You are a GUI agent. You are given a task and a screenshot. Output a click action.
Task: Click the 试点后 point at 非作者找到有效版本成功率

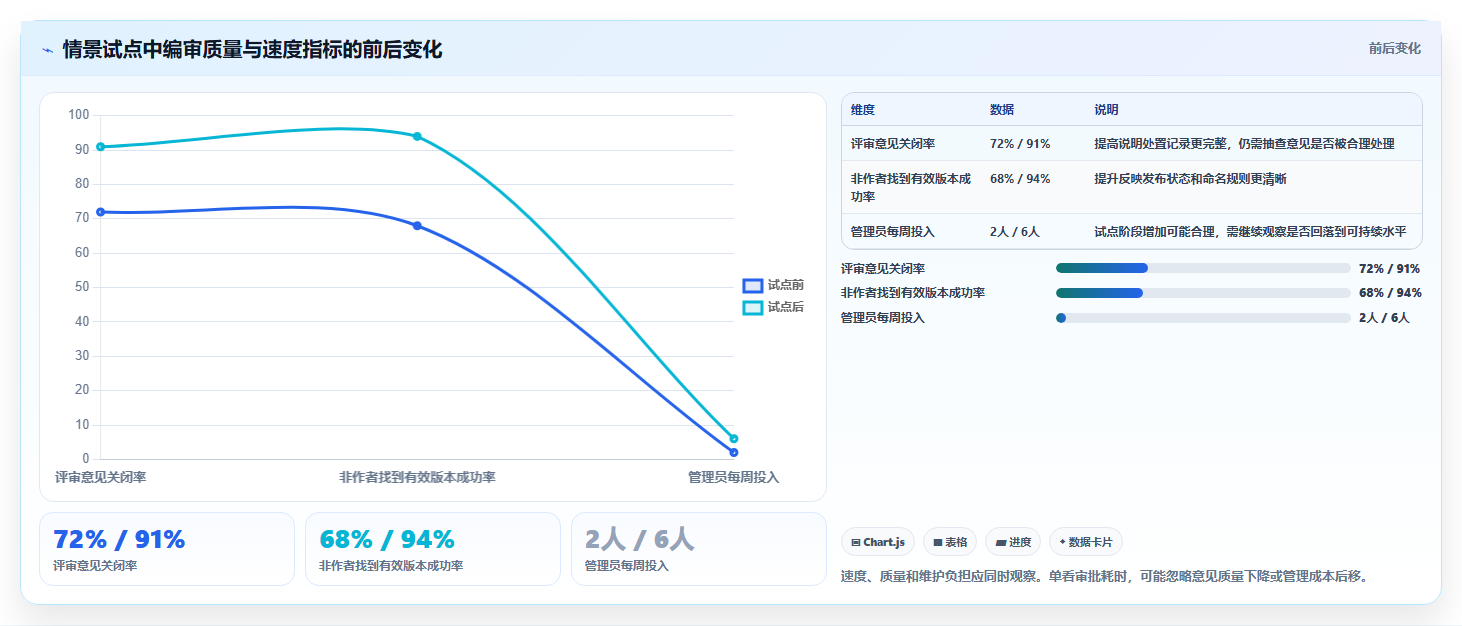417,136
